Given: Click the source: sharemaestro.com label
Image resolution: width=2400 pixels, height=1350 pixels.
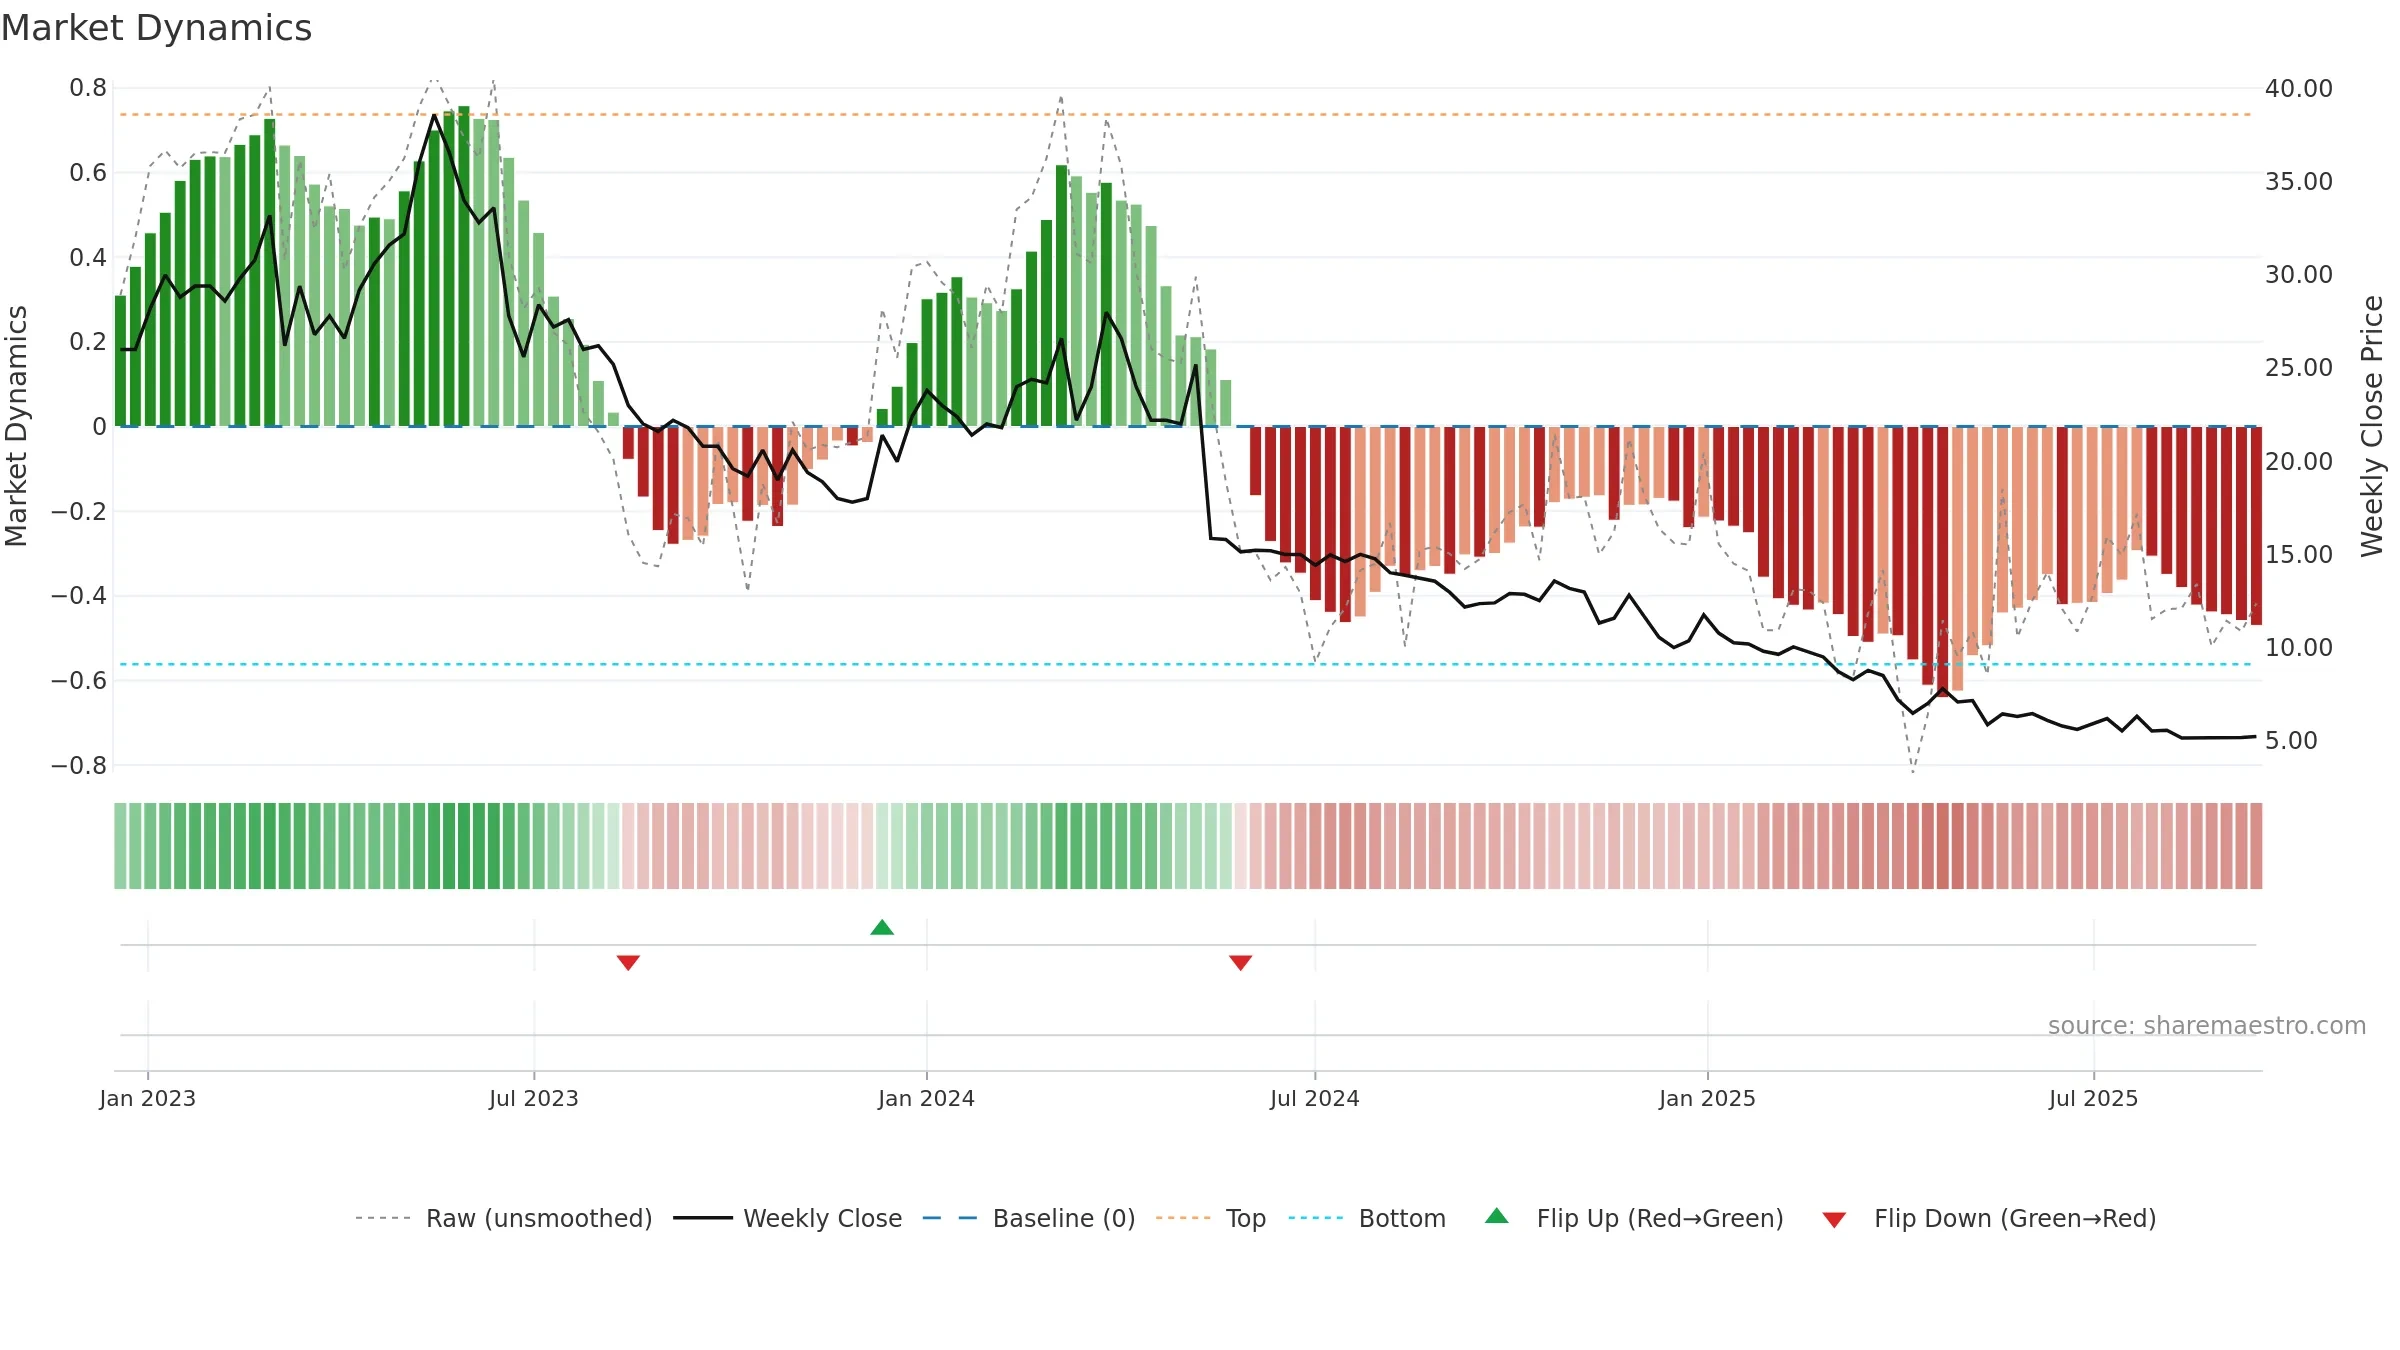Looking at the screenshot, I should coord(2207,1025).
